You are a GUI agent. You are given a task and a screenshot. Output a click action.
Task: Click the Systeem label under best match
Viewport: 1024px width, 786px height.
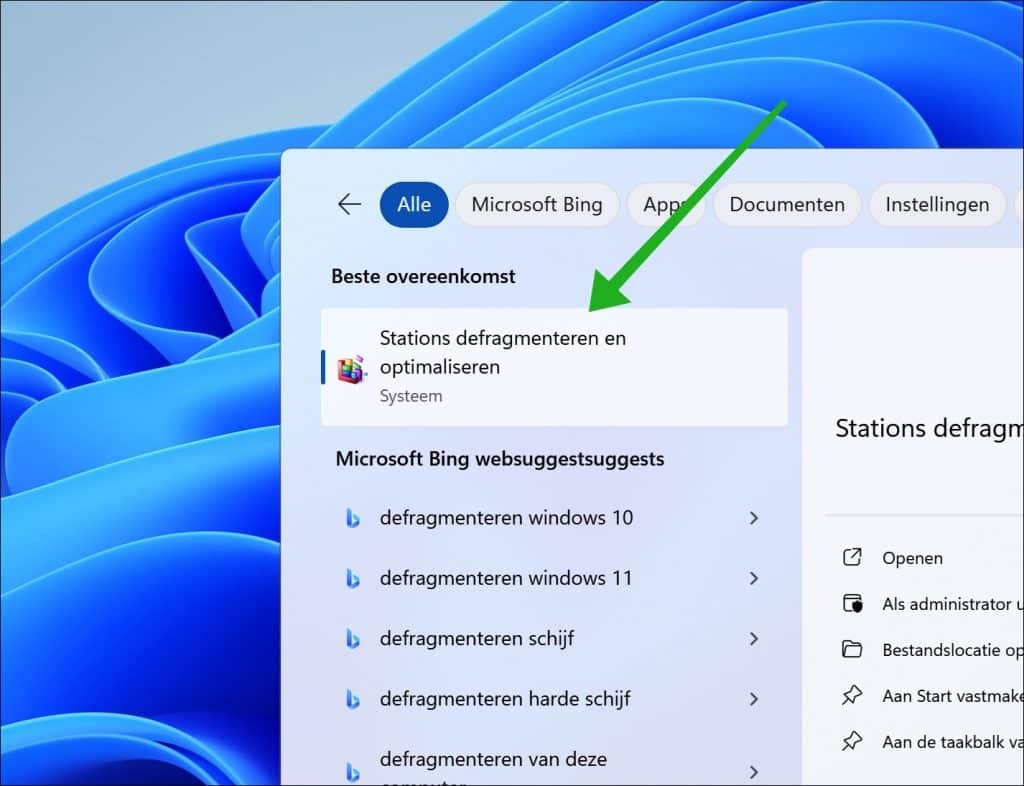(411, 396)
